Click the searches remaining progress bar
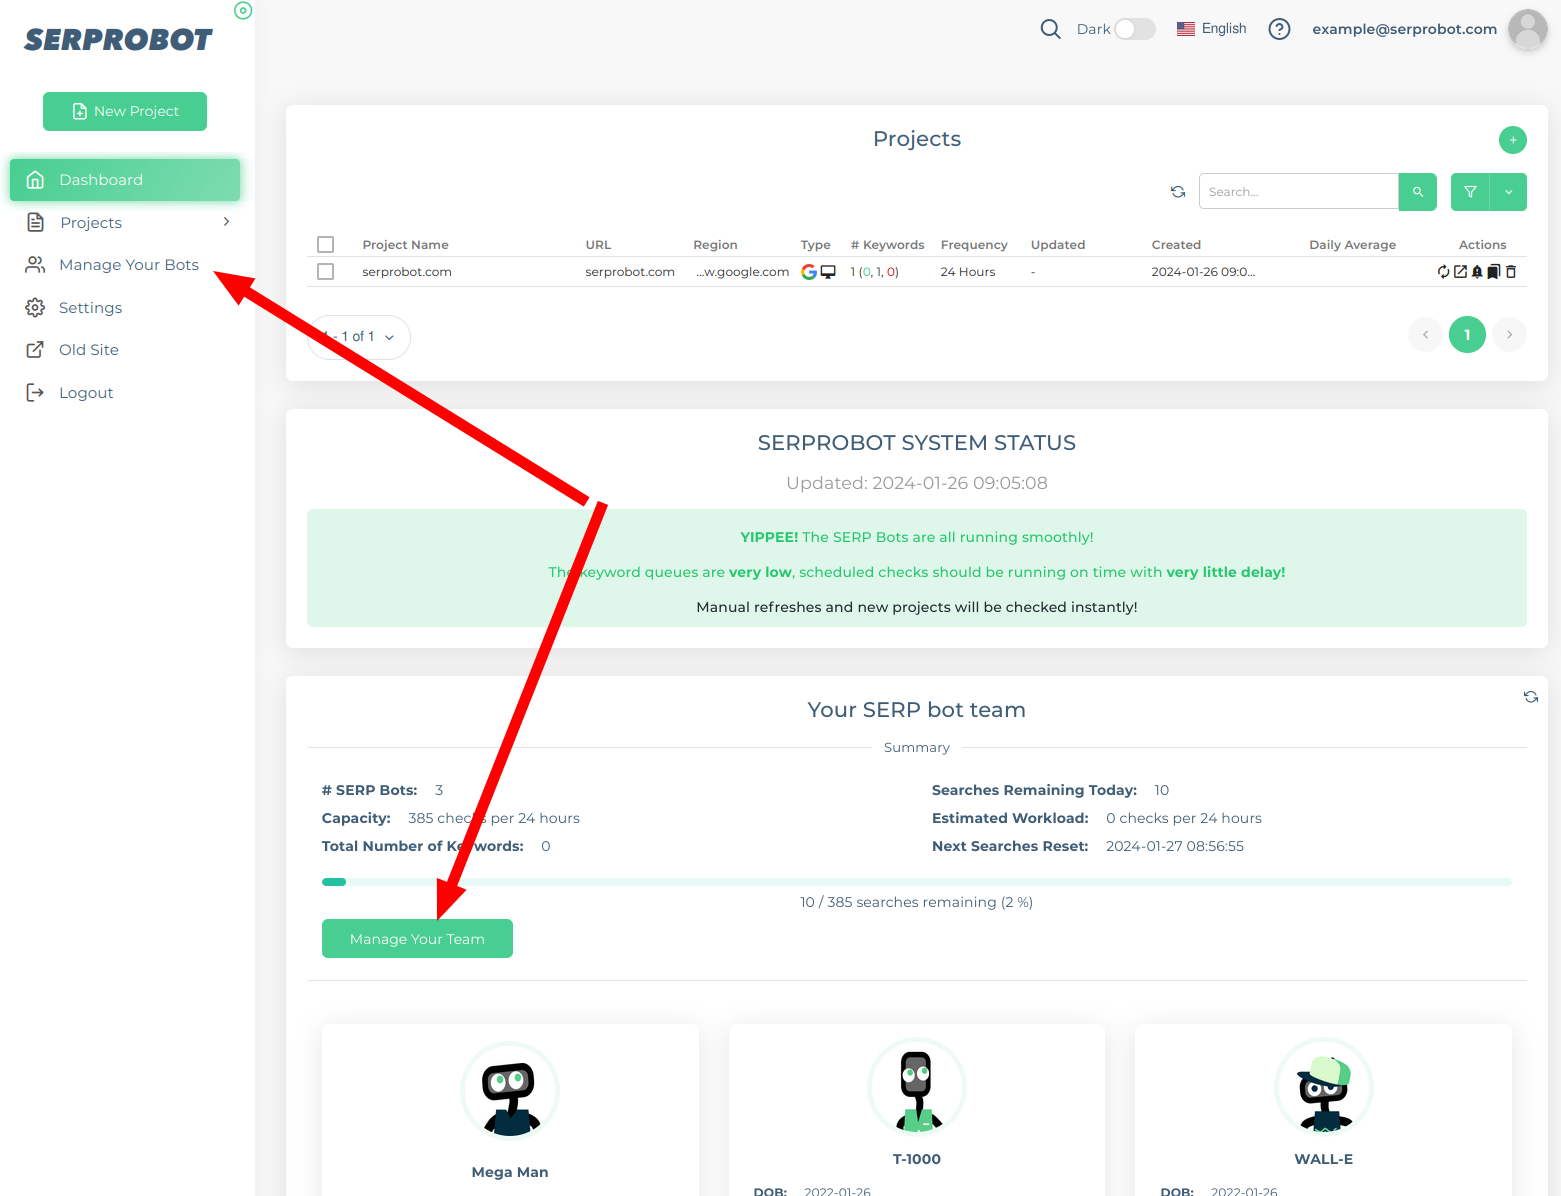Viewport: 1561px width, 1196px height. coord(917,882)
